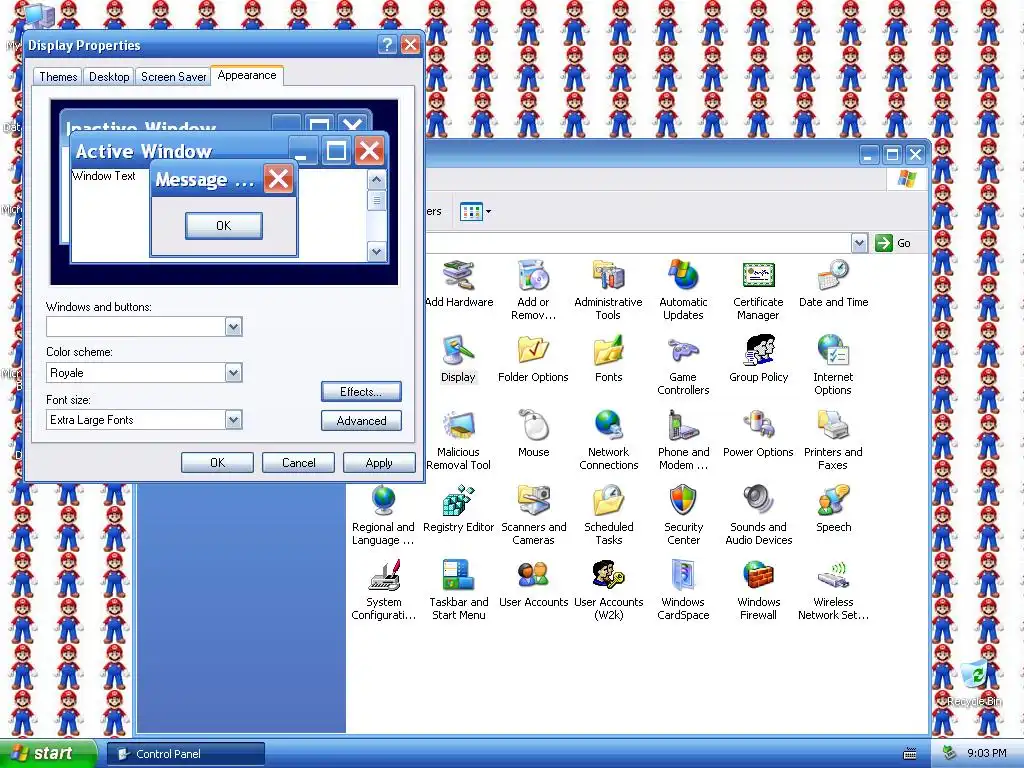This screenshot has height=768, width=1024.
Task: Open Printers and Faxes icon
Action: (833, 440)
